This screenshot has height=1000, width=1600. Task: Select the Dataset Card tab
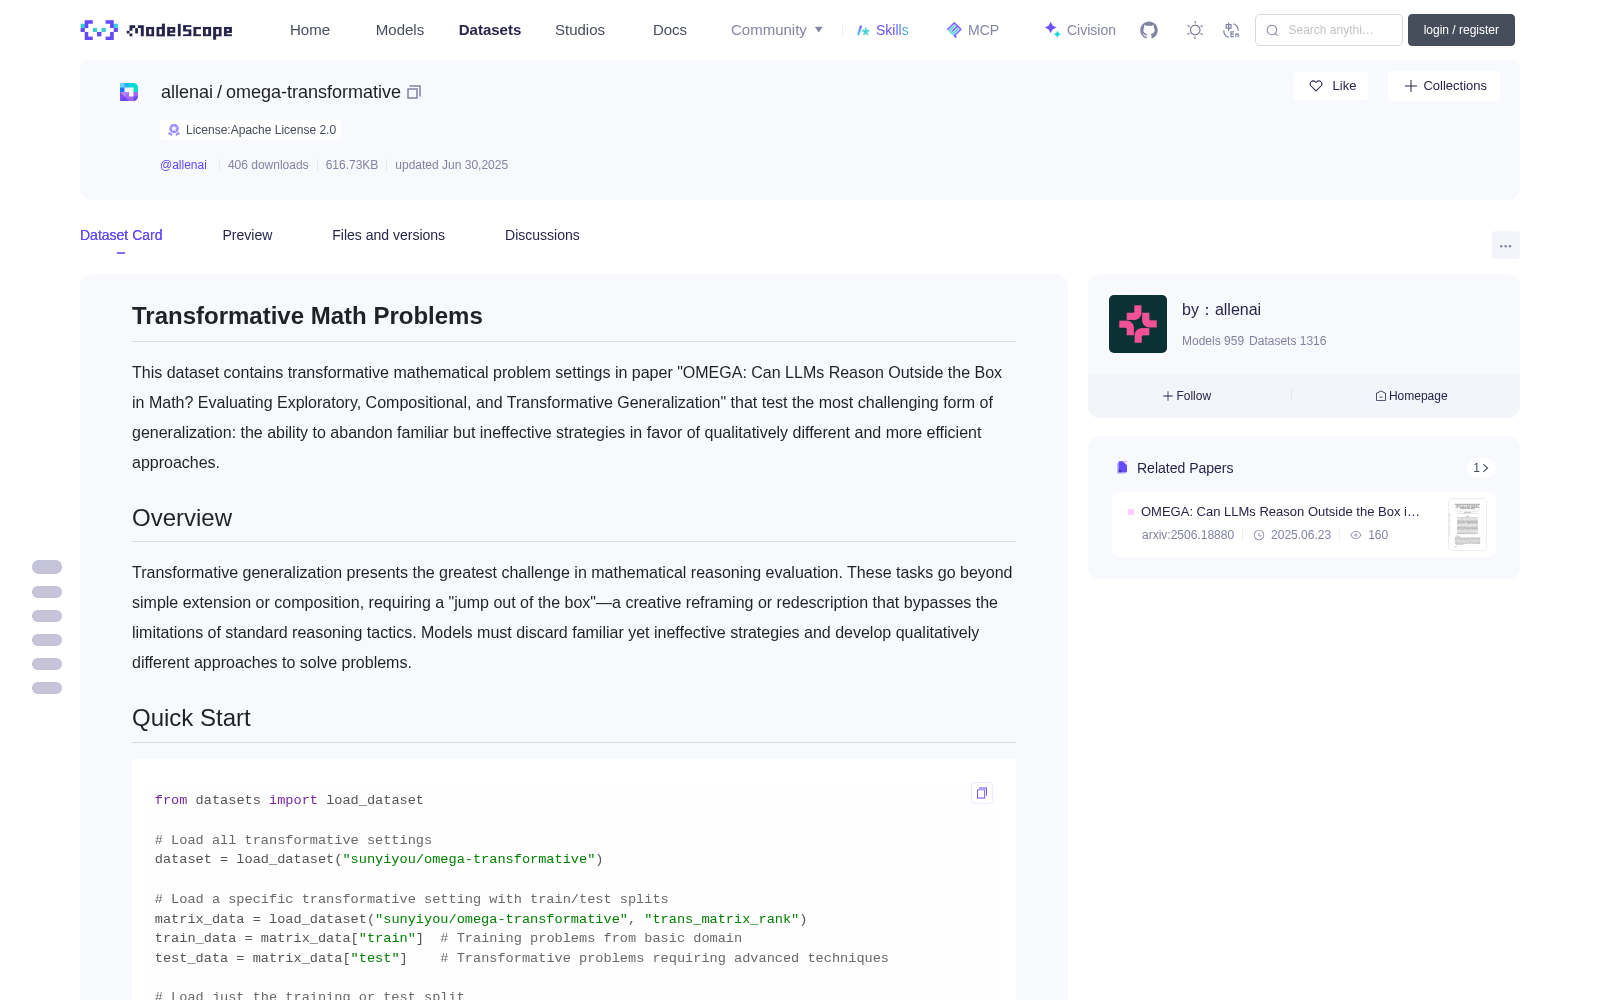click(121, 235)
